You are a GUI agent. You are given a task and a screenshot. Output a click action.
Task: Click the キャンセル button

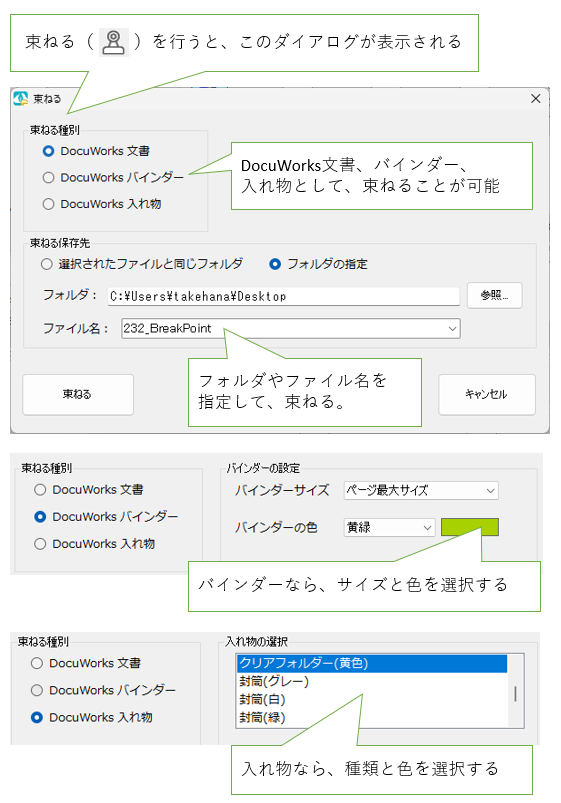[487, 394]
